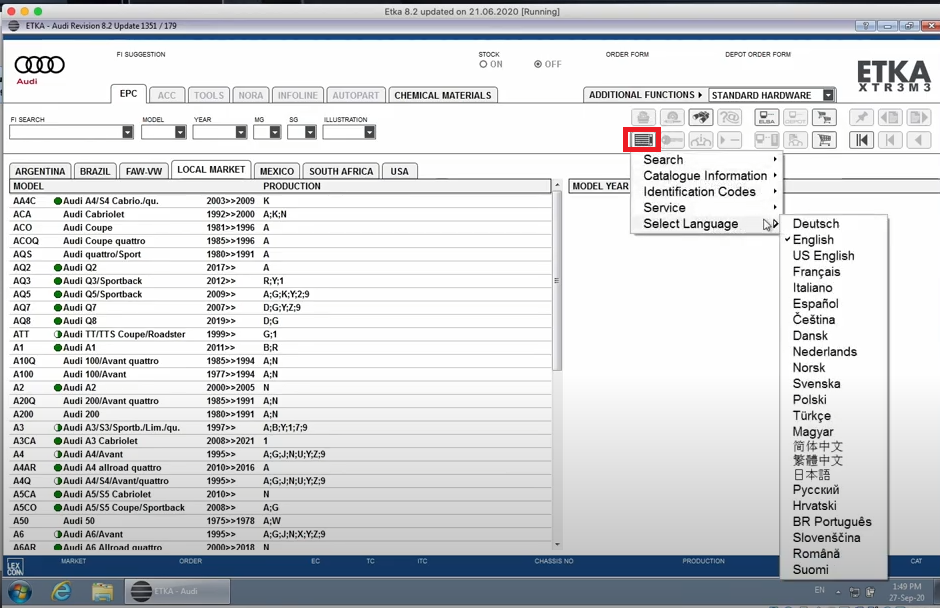The height and width of the screenshot is (608, 940).
Task: Click the PRODUCTION column header
Action: [x=292, y=186]
